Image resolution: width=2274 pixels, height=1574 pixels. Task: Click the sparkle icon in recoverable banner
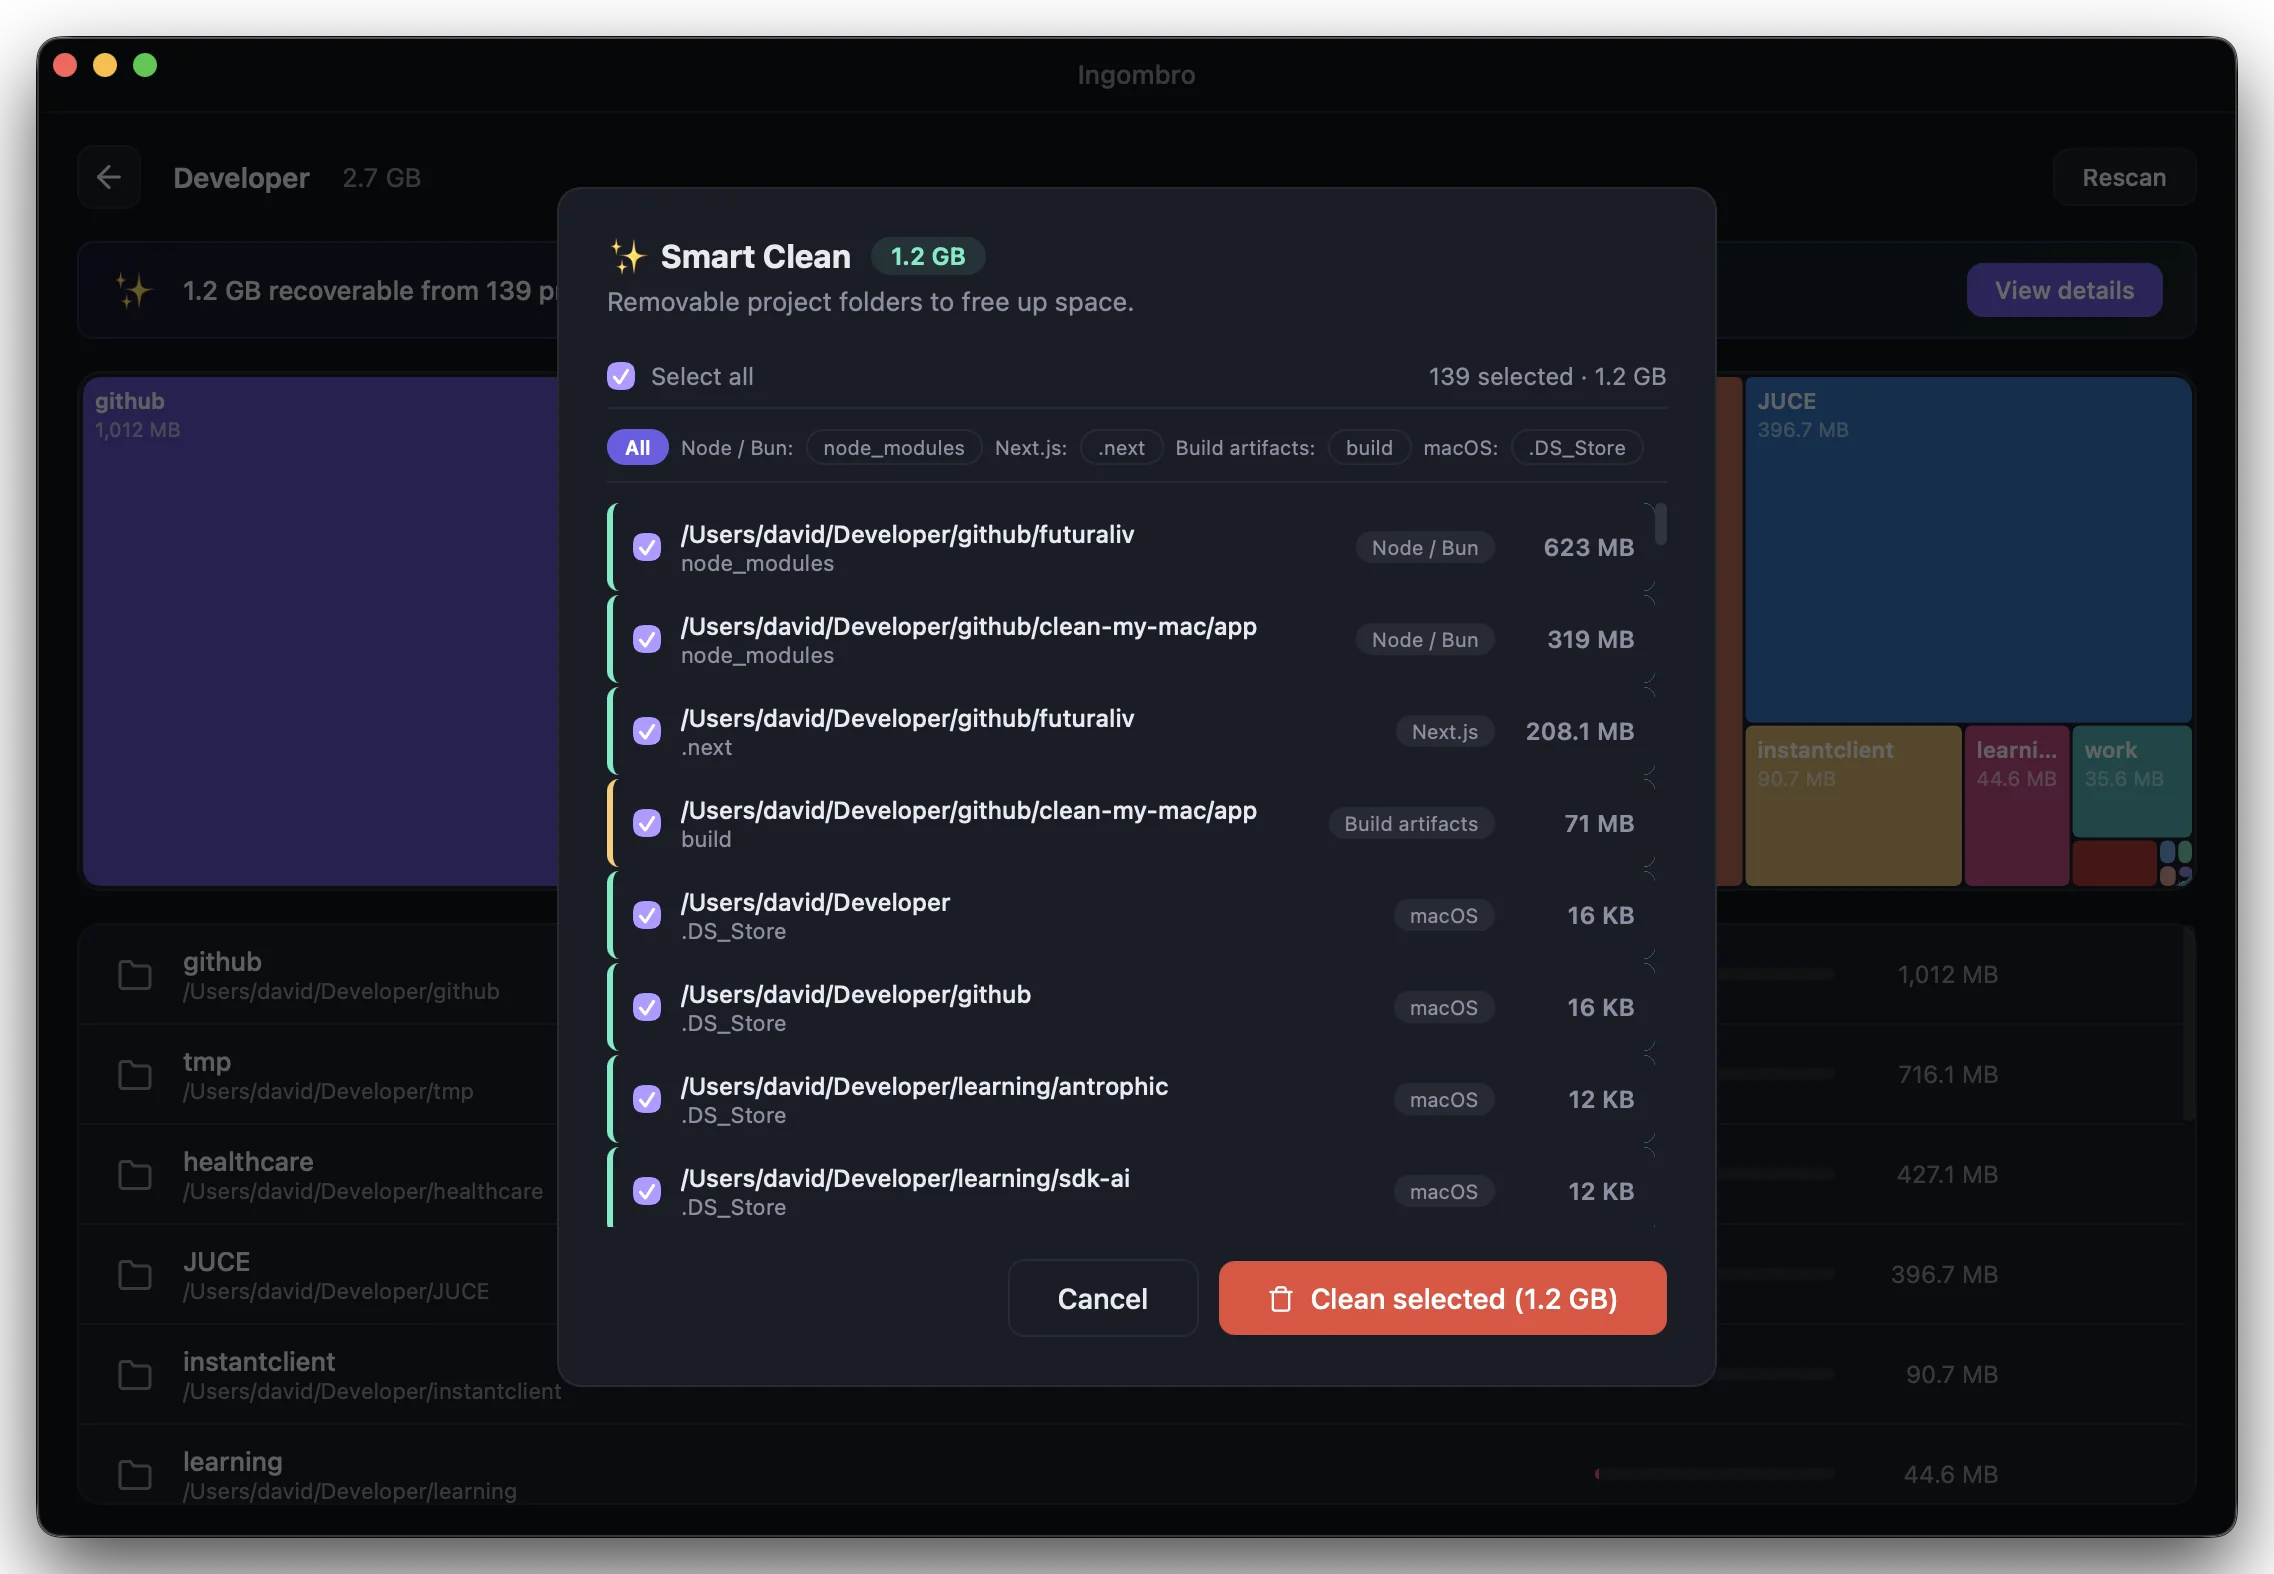coord(134,290)
